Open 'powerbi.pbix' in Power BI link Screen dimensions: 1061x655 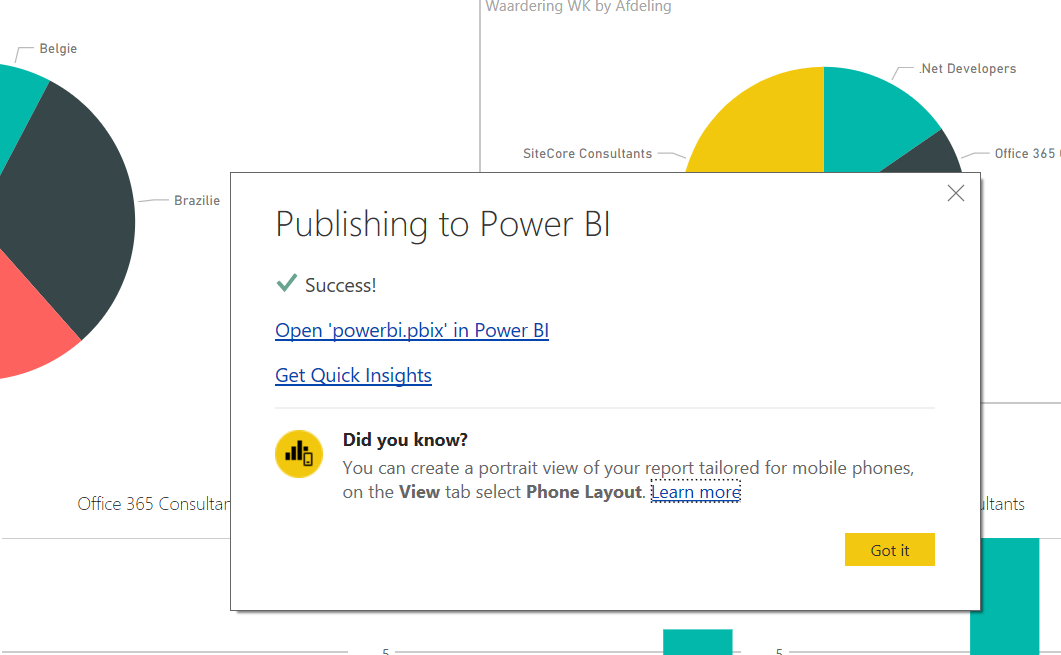(411, 330)
